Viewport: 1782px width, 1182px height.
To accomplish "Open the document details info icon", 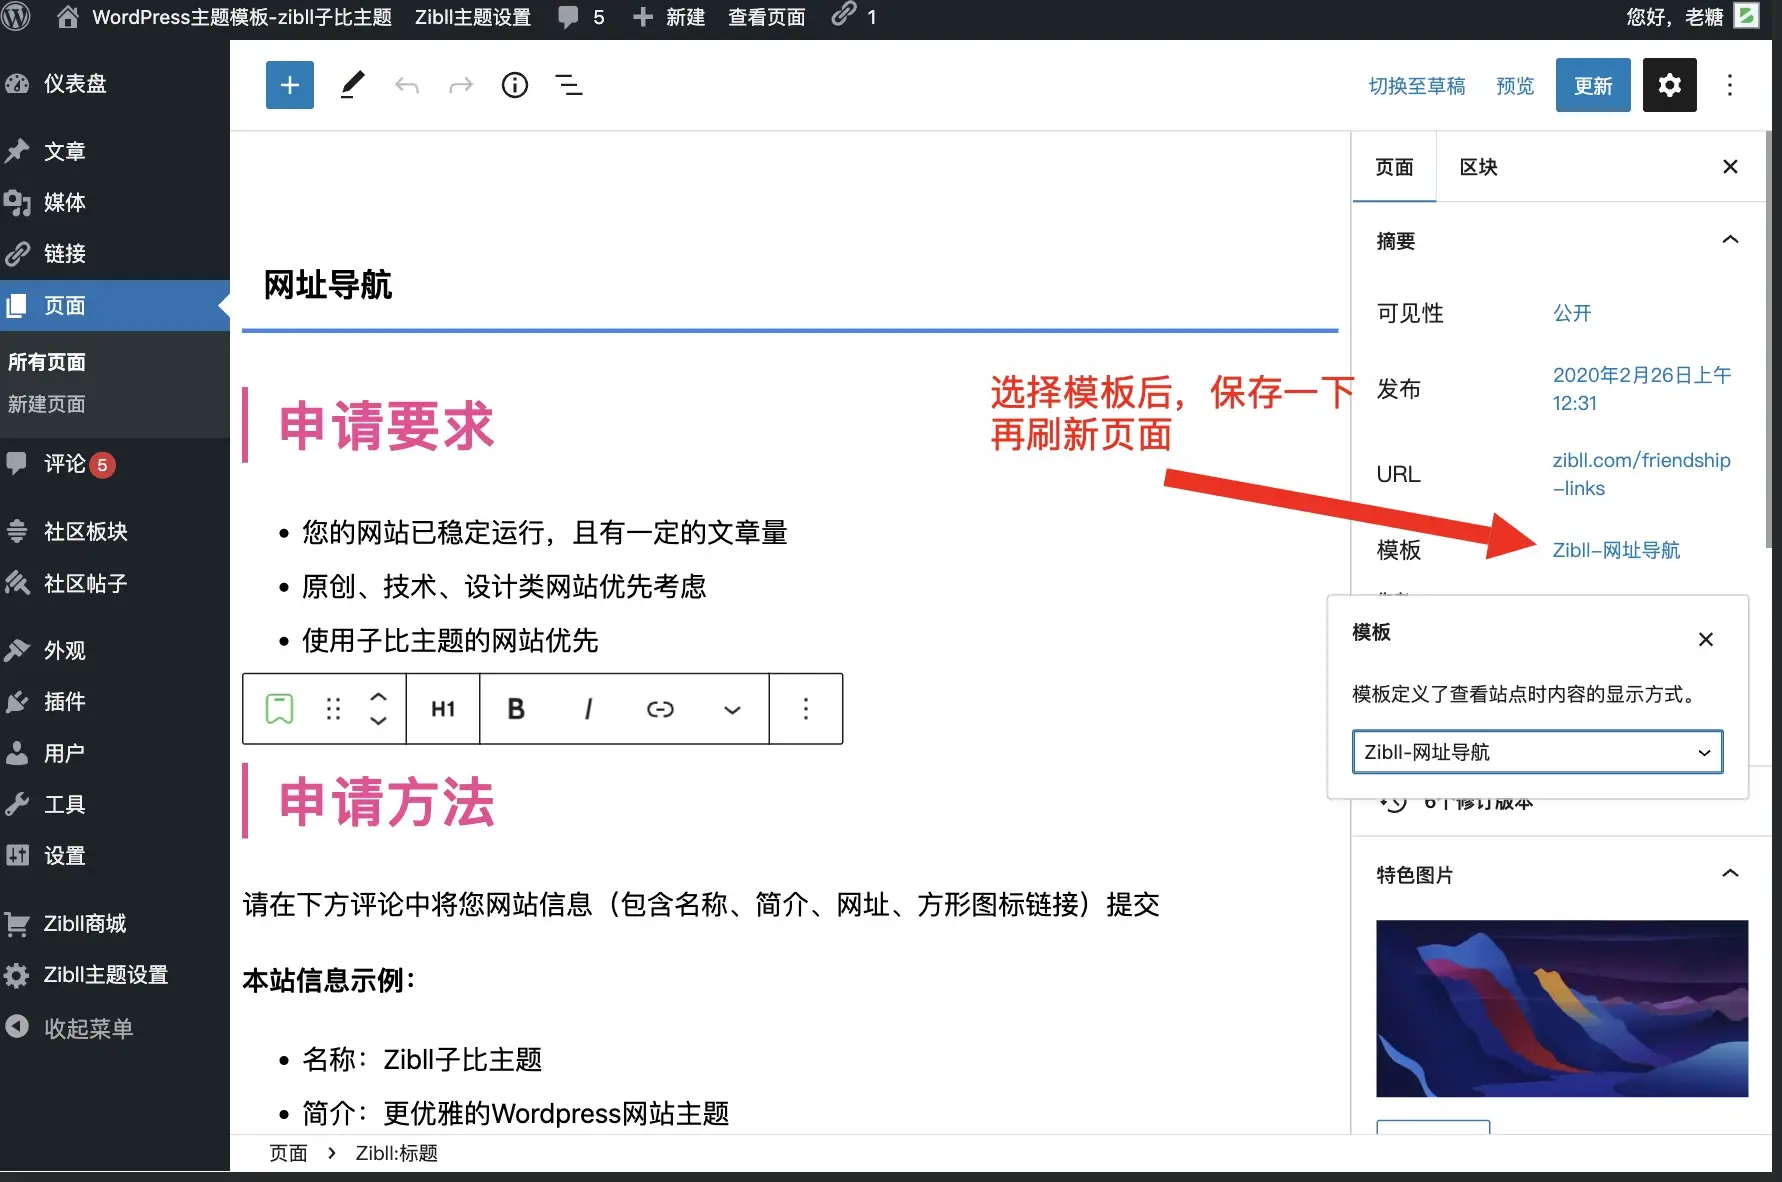I will [x=514, y=85].
